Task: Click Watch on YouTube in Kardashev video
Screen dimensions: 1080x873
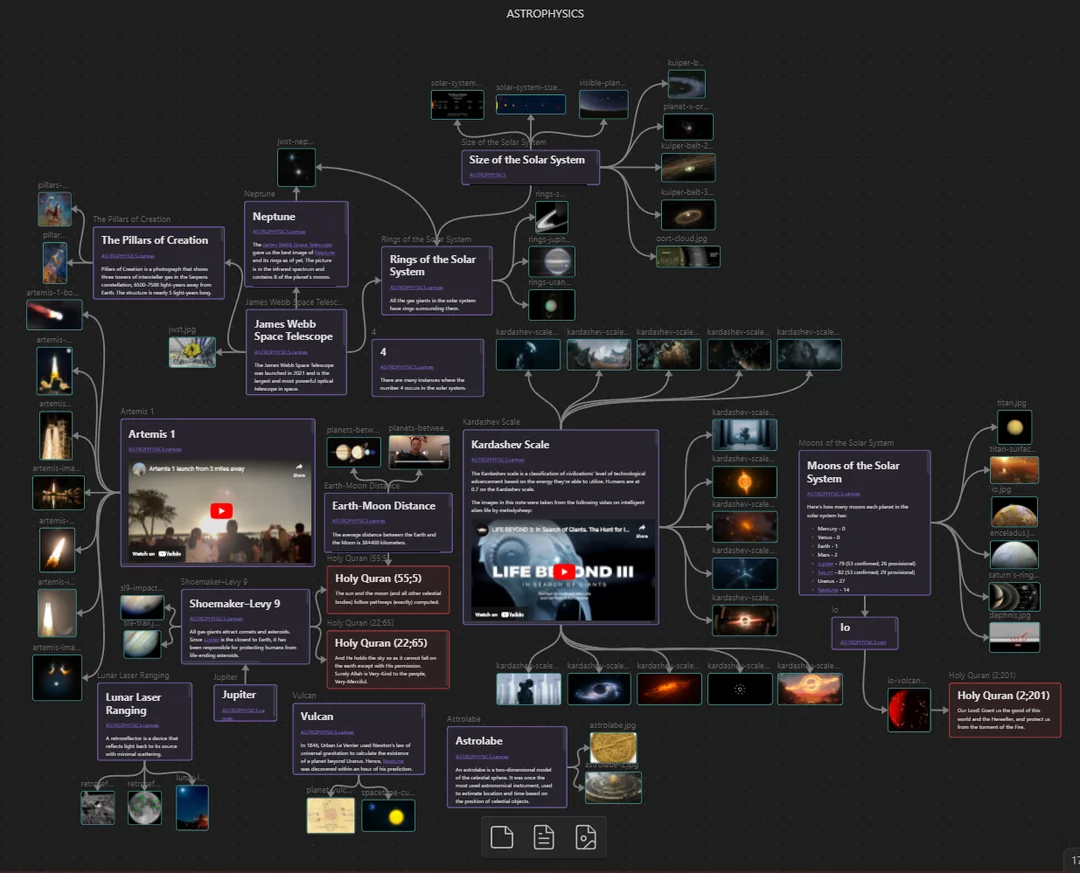Action: tap(497, 614)
